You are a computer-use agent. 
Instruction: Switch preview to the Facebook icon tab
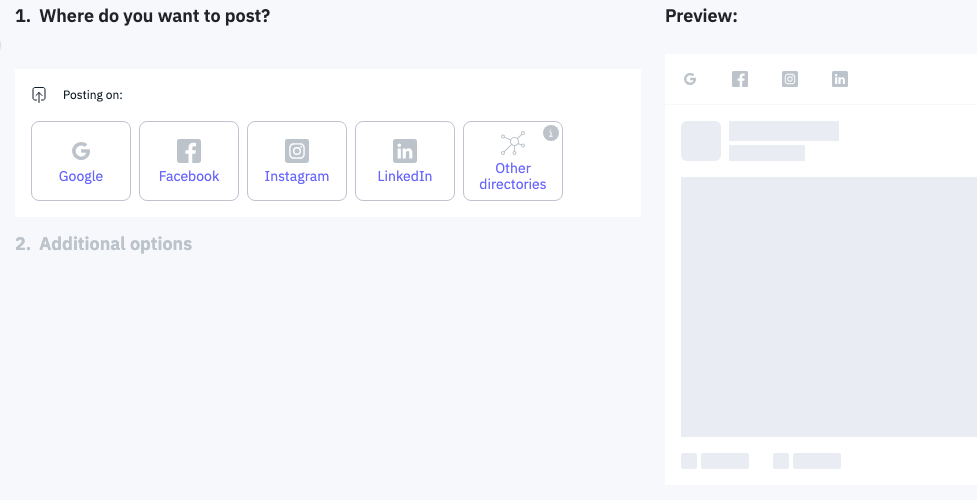(740, 79)
